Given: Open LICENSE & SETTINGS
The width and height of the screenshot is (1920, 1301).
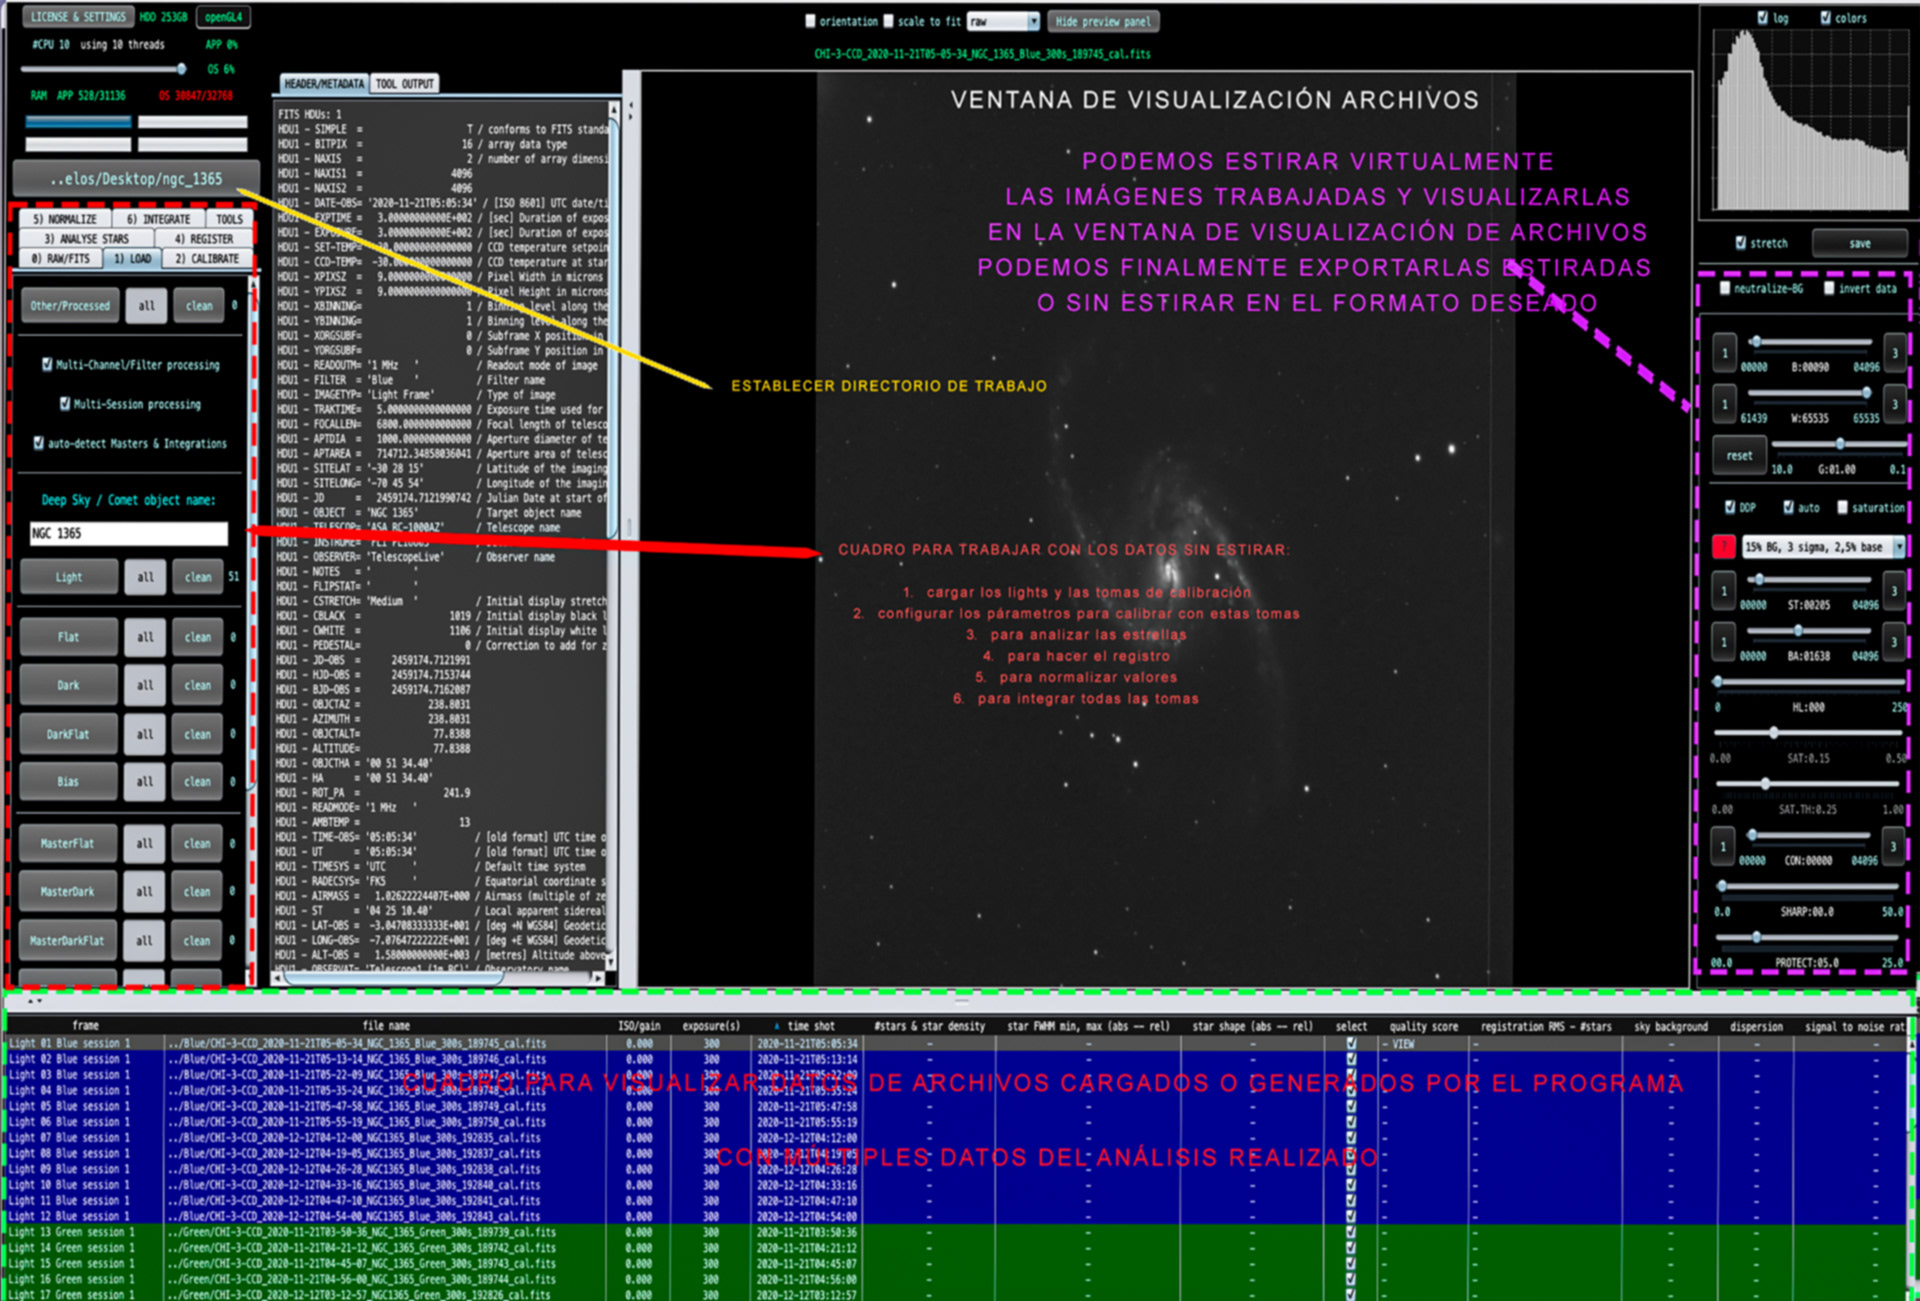Looking at the screenshot, I should [77, 16].
